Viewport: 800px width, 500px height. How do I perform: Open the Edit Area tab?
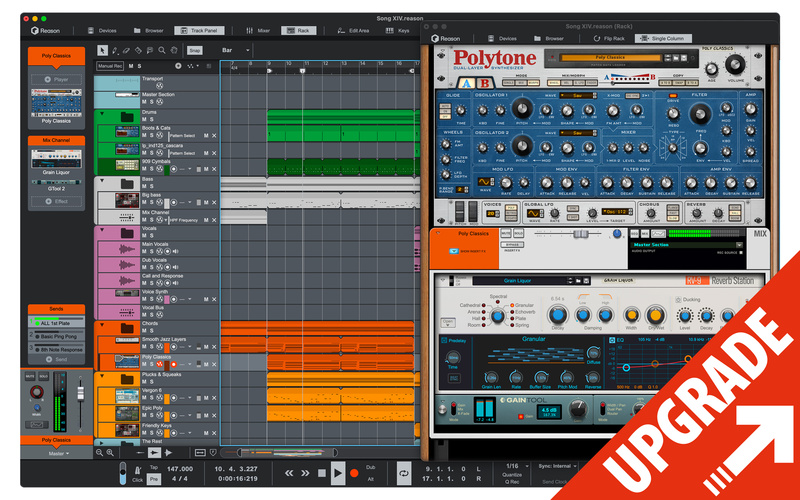click(353, 31)
